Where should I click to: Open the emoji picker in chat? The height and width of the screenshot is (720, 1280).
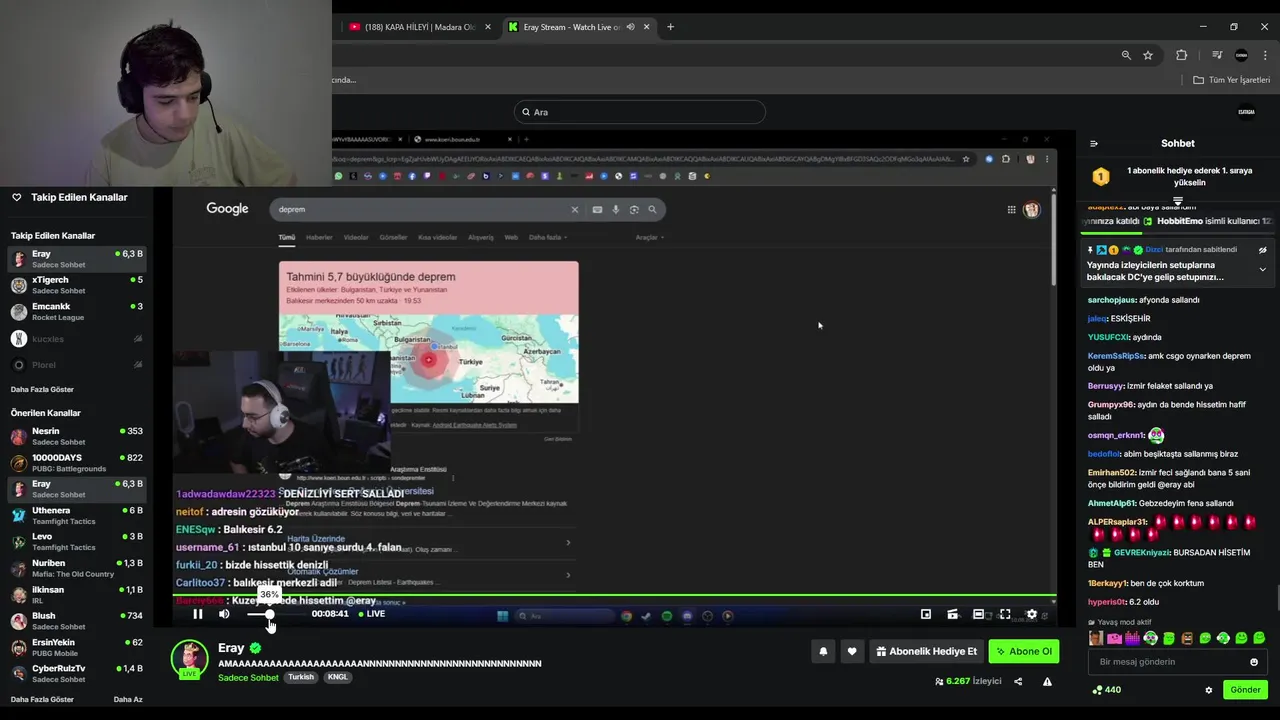(1254, 662)
